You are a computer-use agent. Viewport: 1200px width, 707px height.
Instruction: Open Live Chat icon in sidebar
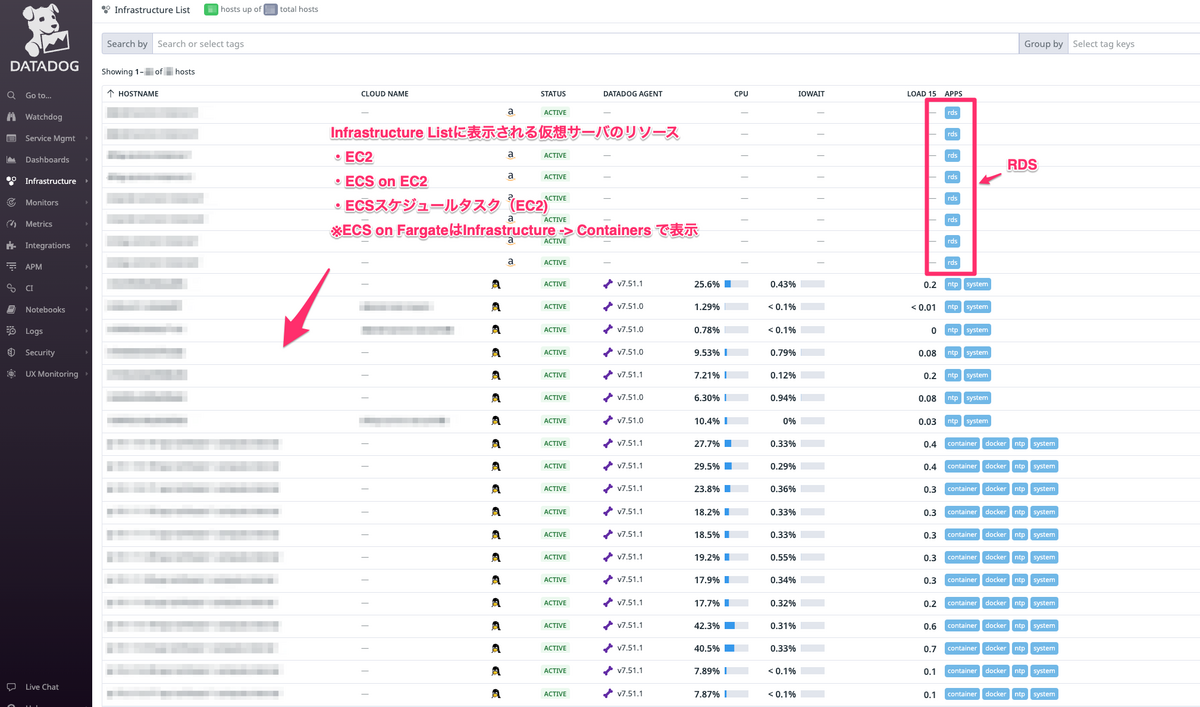coord(11,687)
